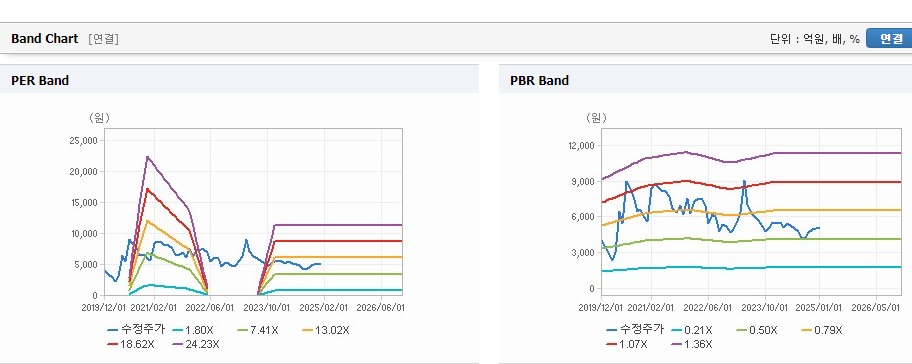Click the 단위 : 억원, 배, % label
912x364 pixels.
[x=814, y=39]
